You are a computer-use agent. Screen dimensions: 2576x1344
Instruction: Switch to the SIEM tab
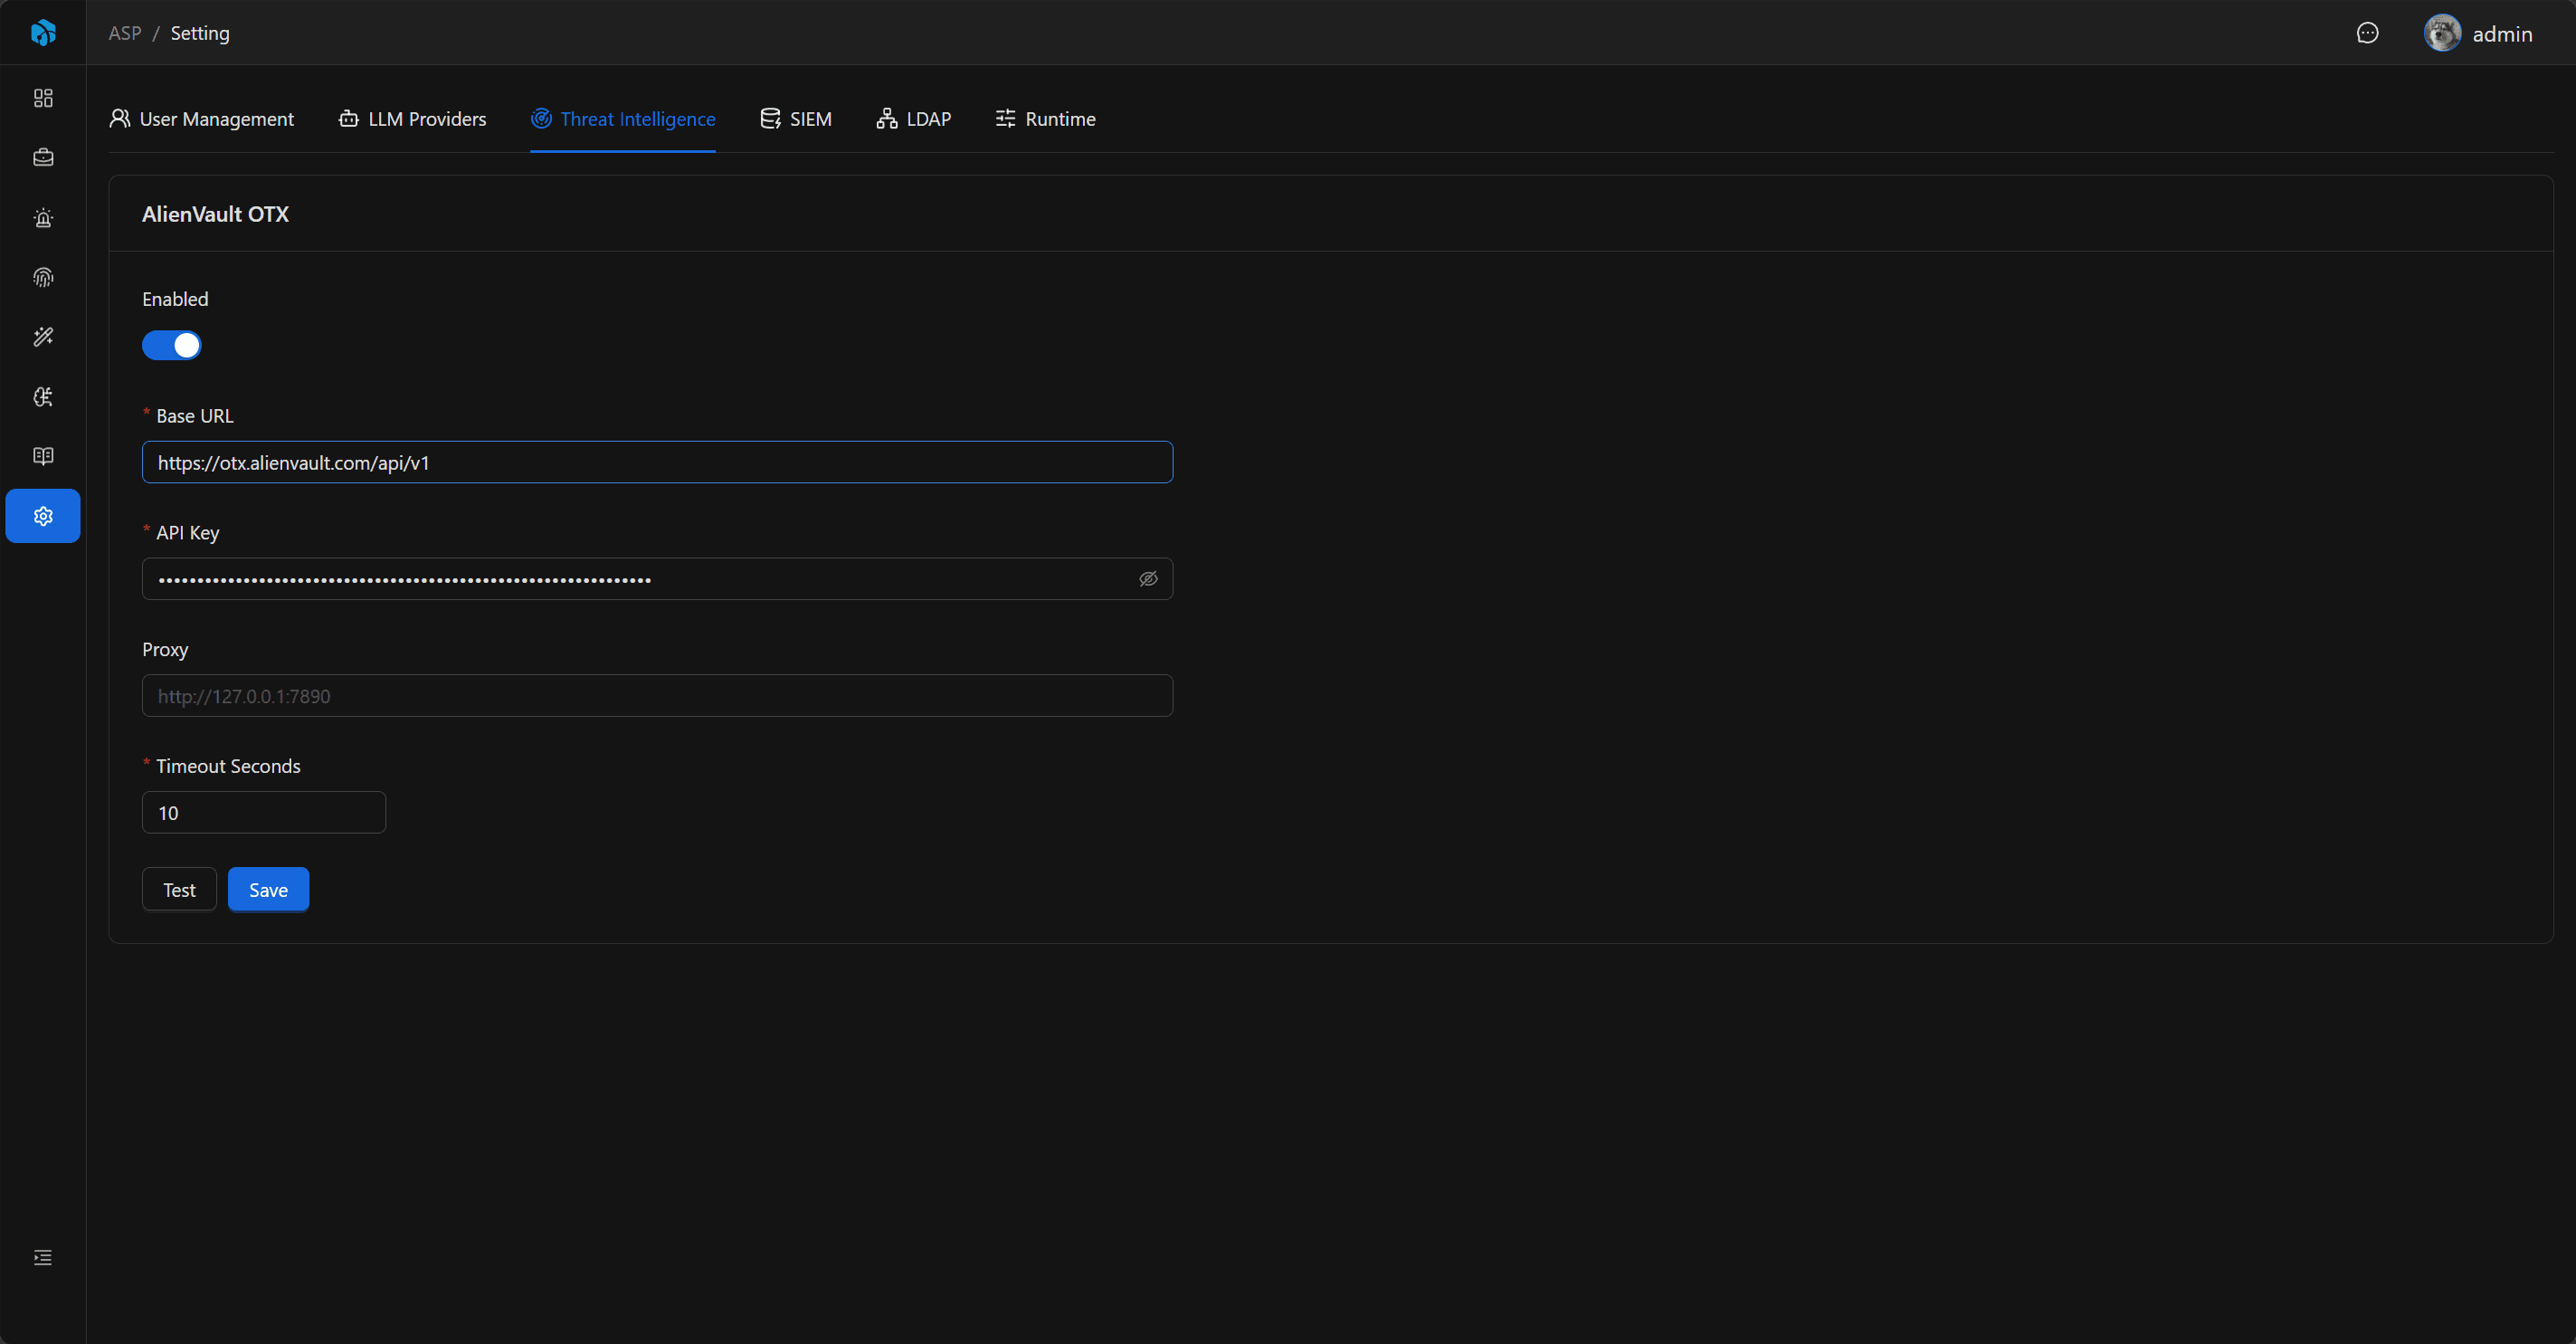(796, 119)
